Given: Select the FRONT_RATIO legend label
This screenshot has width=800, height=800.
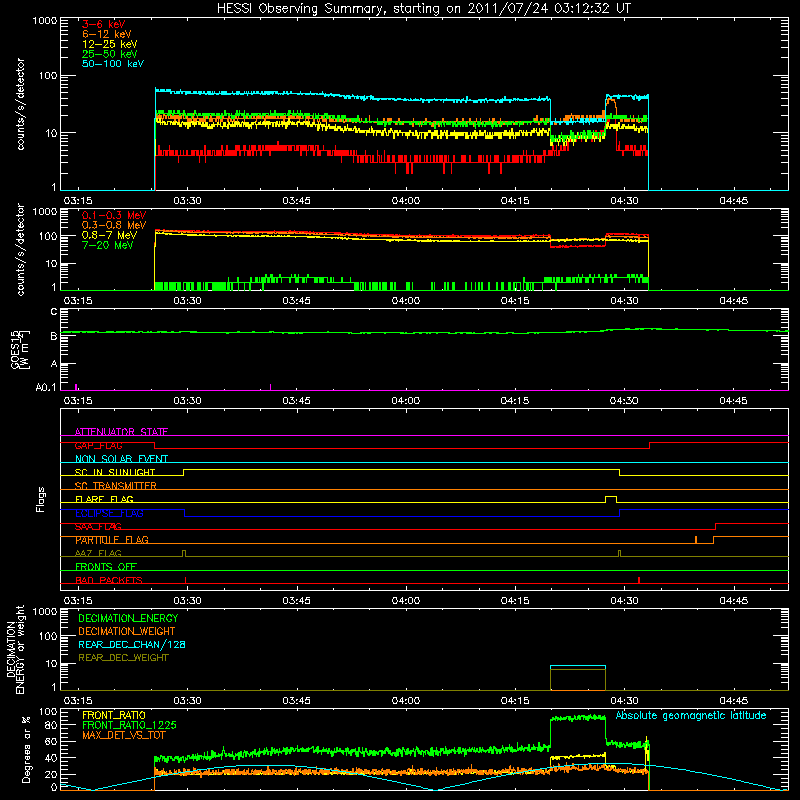Looking at the screenshot, I should pyautogui.click(x=114, y=715).
